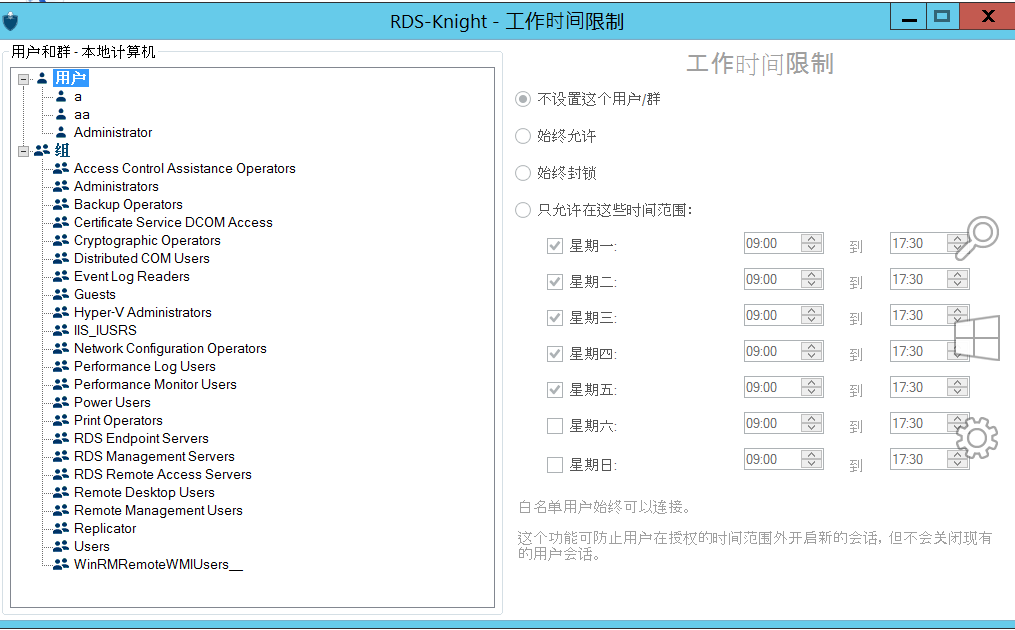Select the 不设置这个用户/群 radio option
The image size is (1015, 630).
(522, 99)
